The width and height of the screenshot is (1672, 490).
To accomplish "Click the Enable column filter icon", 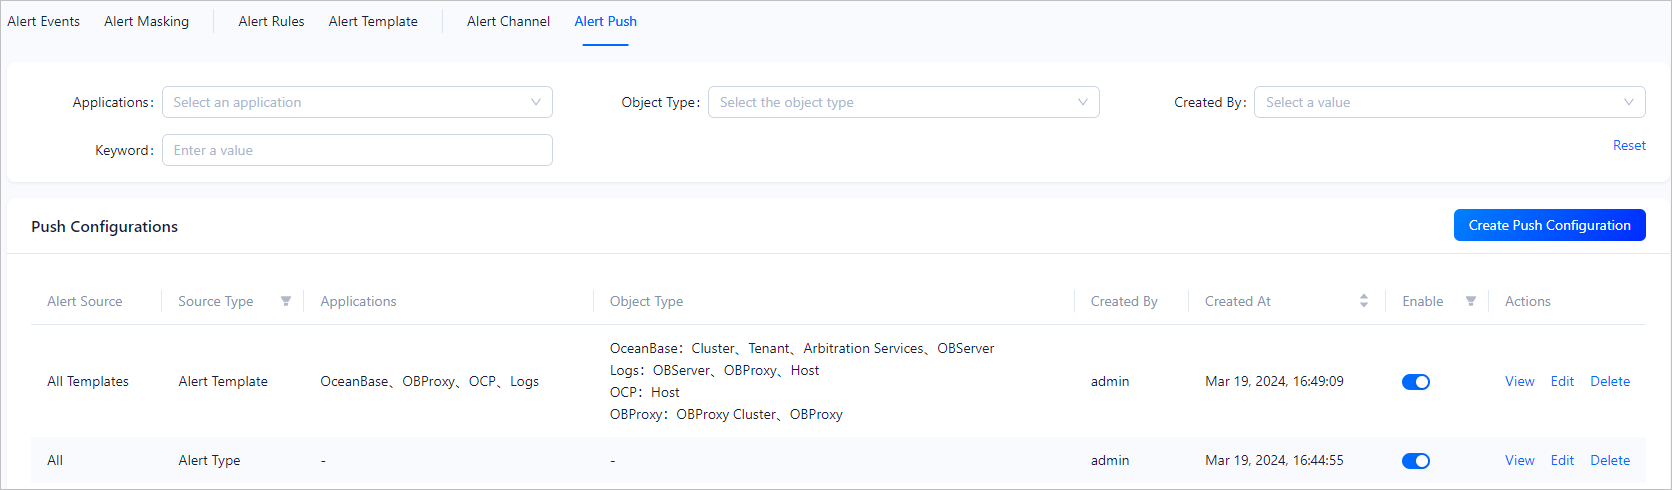I will click(x=1470, y=301).
